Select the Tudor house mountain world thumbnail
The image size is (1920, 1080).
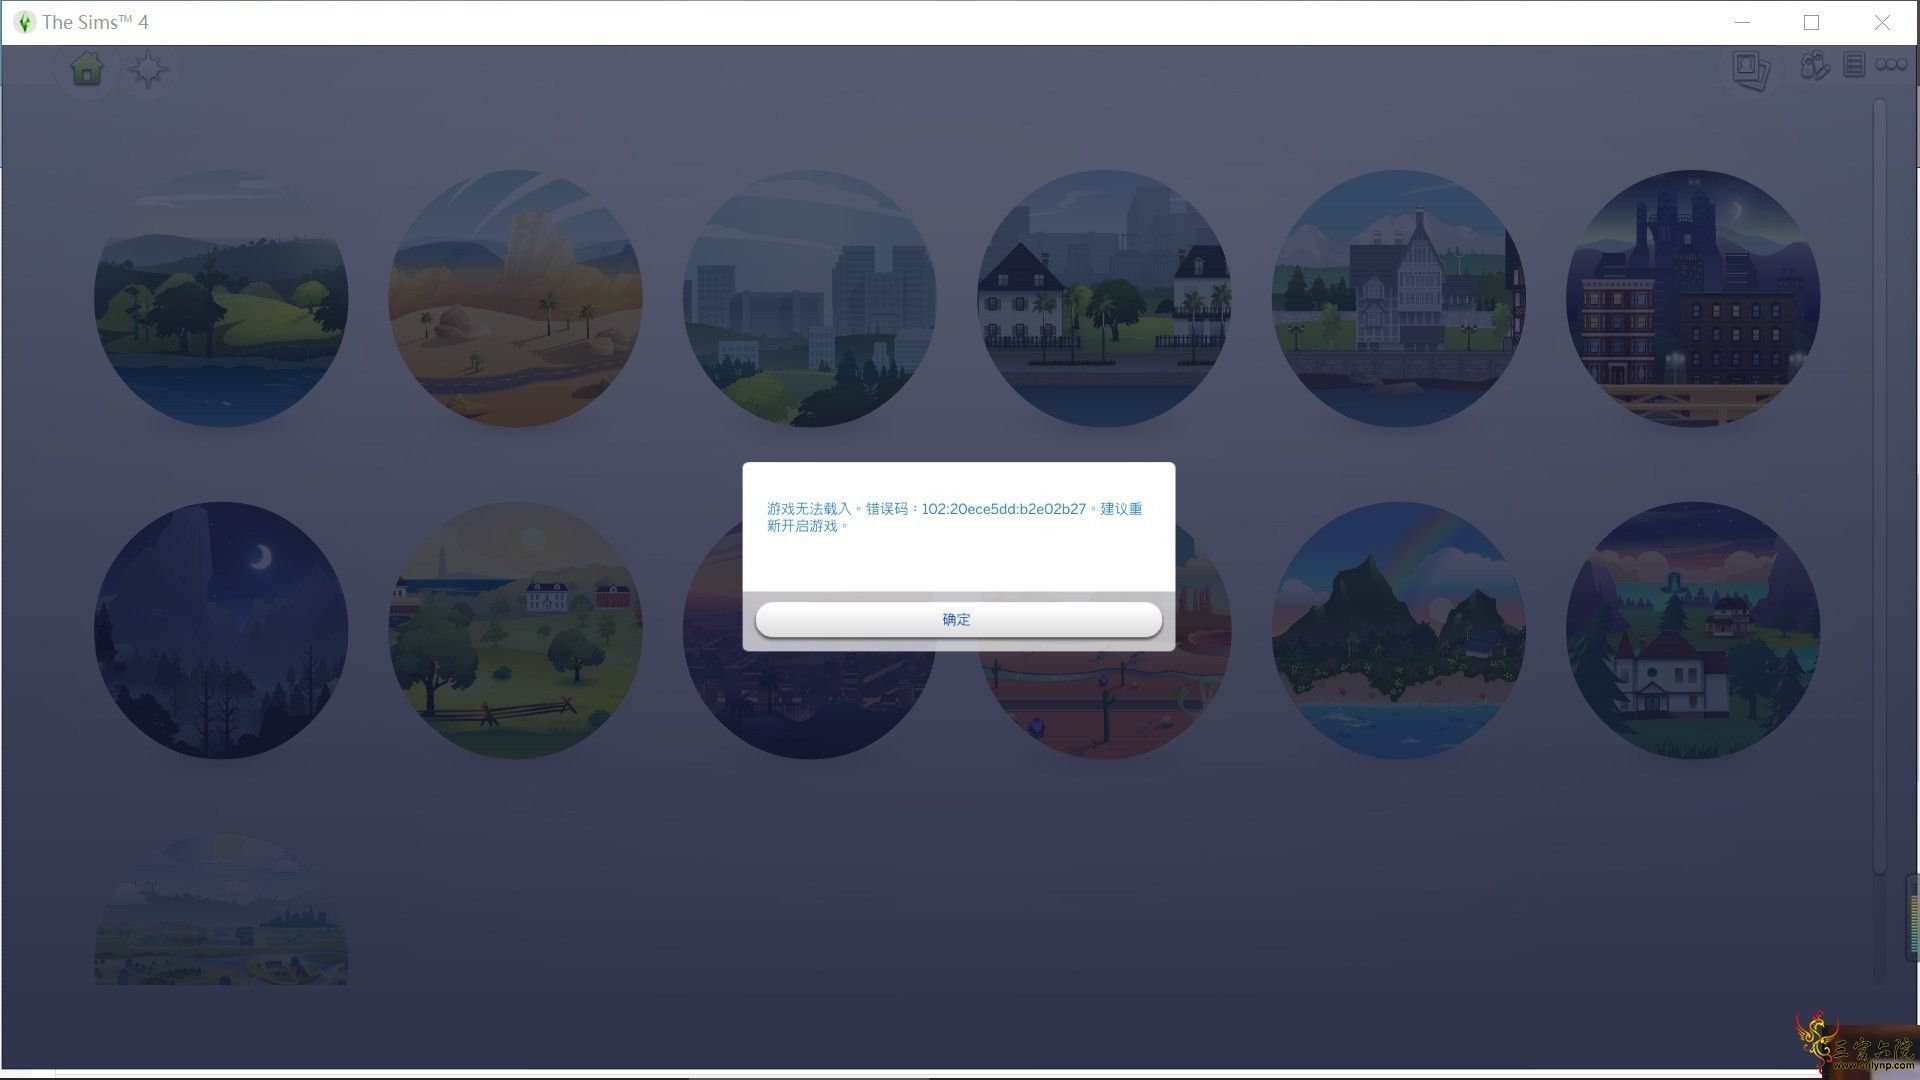(x=1398, y=298)
